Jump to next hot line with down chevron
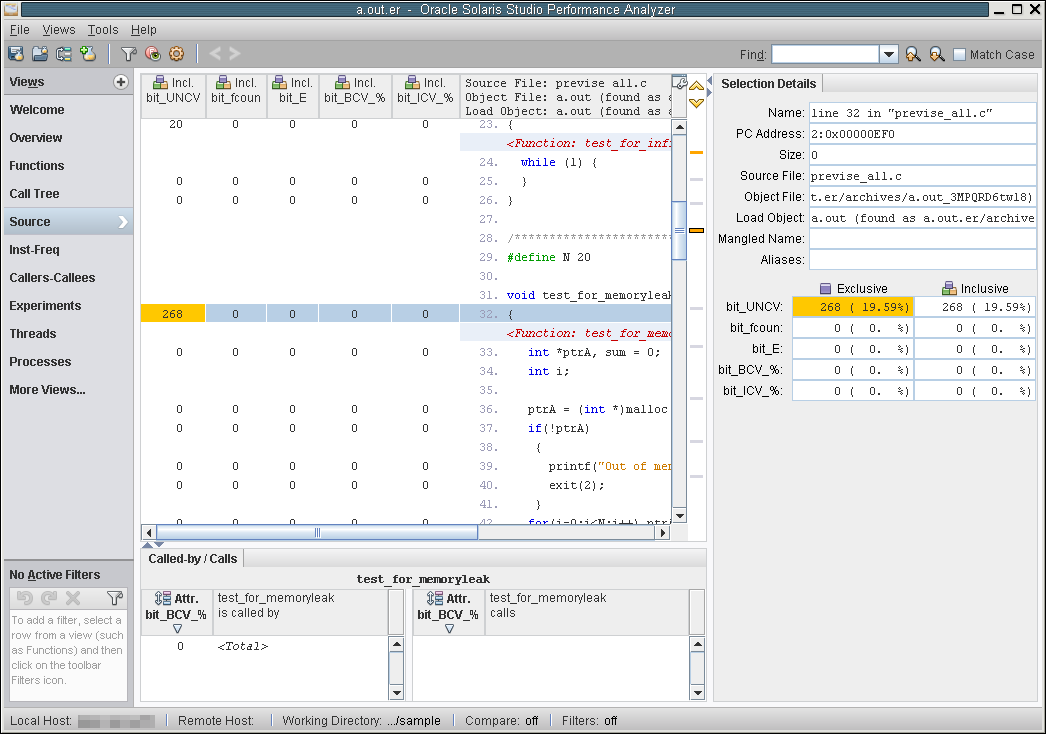This screenshot has height=734, width=1046. 696,103
